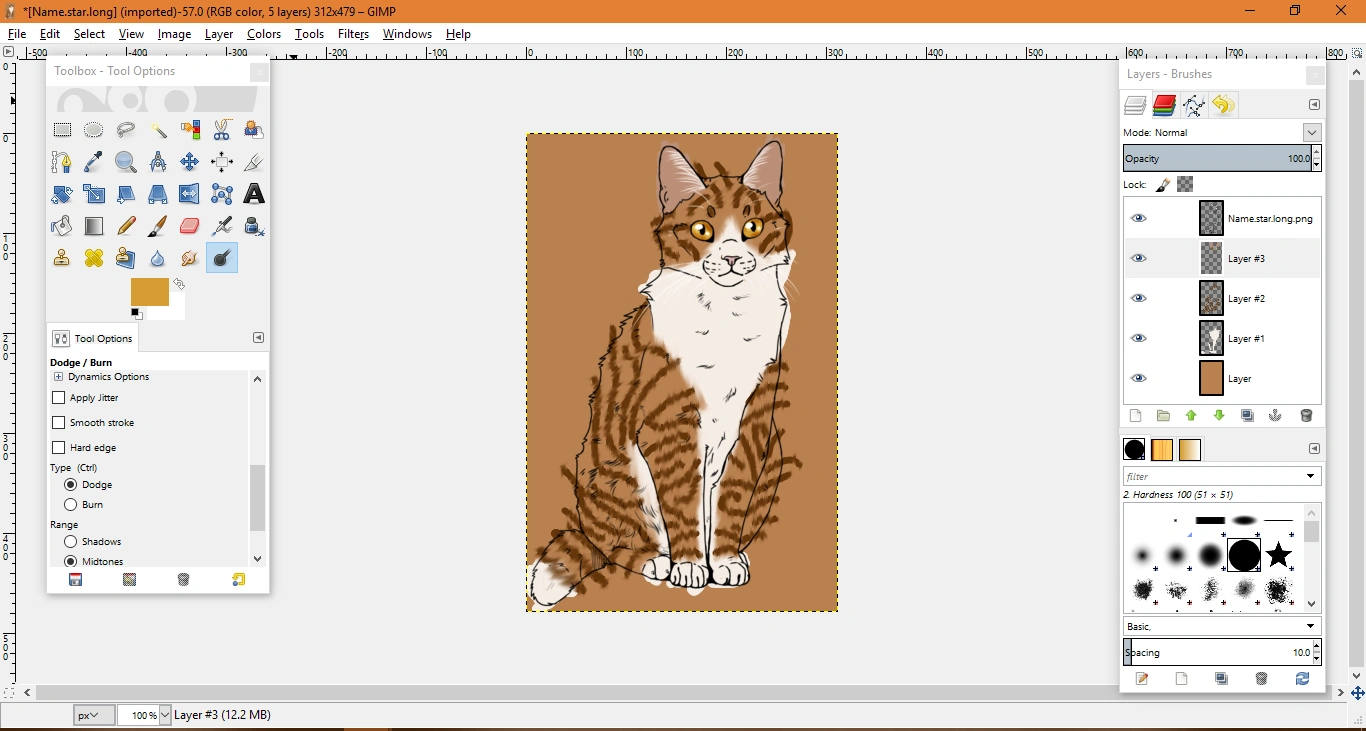Open the 'Basic,' brush tag dropdown
The width and height of the screenshot is (1366, 731).
pos(1311,627)
